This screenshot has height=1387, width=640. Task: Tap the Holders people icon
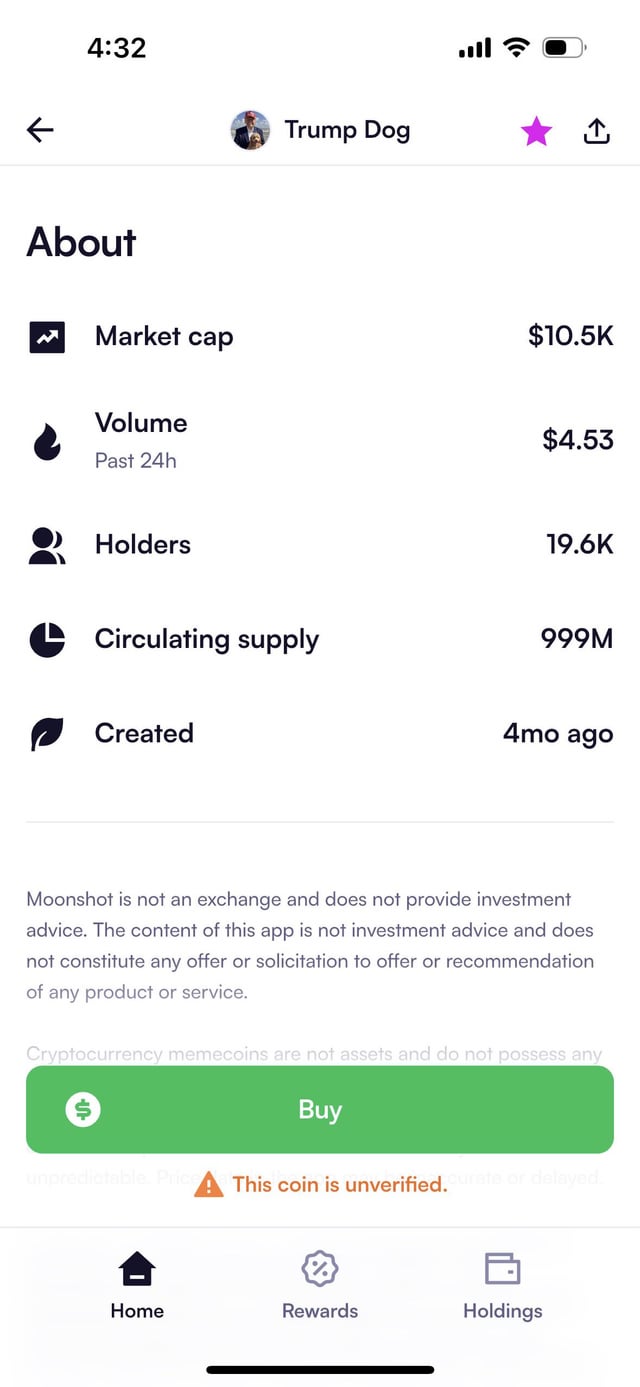pos(47,545)
